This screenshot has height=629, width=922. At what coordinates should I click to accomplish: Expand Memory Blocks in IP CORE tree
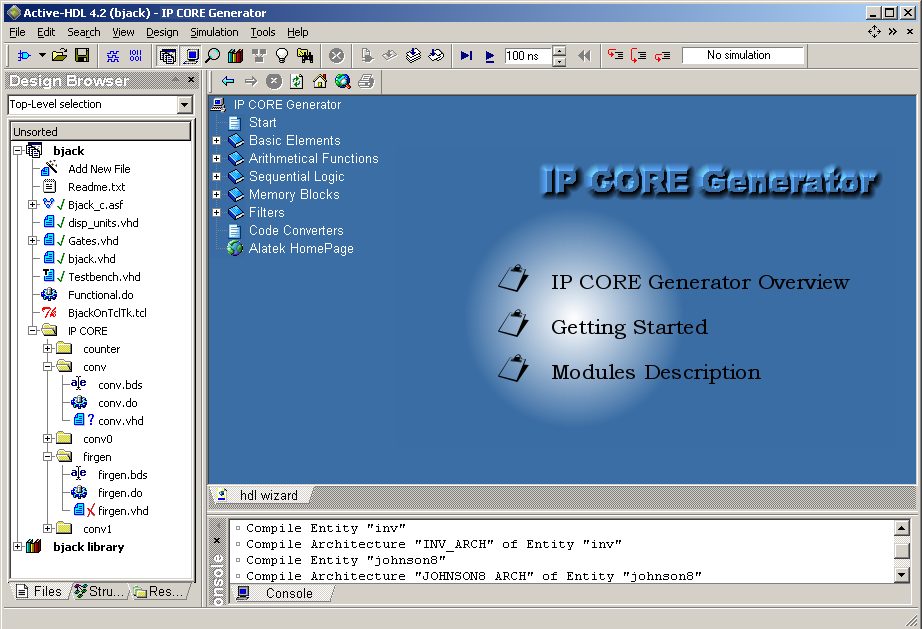[216, 195]
